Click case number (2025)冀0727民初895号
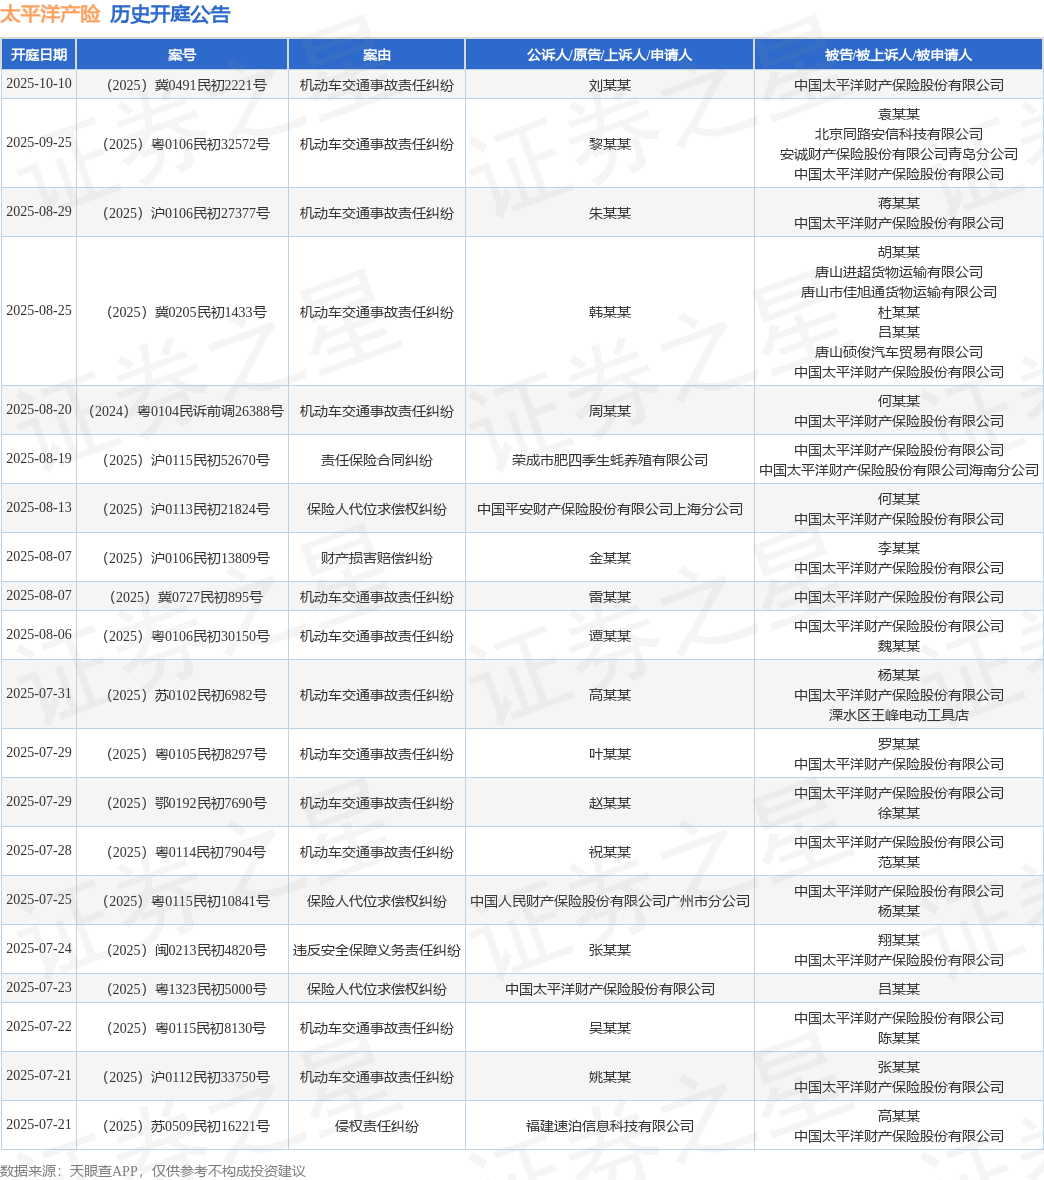Image resolution: width=1044 pixels, height=1180 pixels. point(186,597)
